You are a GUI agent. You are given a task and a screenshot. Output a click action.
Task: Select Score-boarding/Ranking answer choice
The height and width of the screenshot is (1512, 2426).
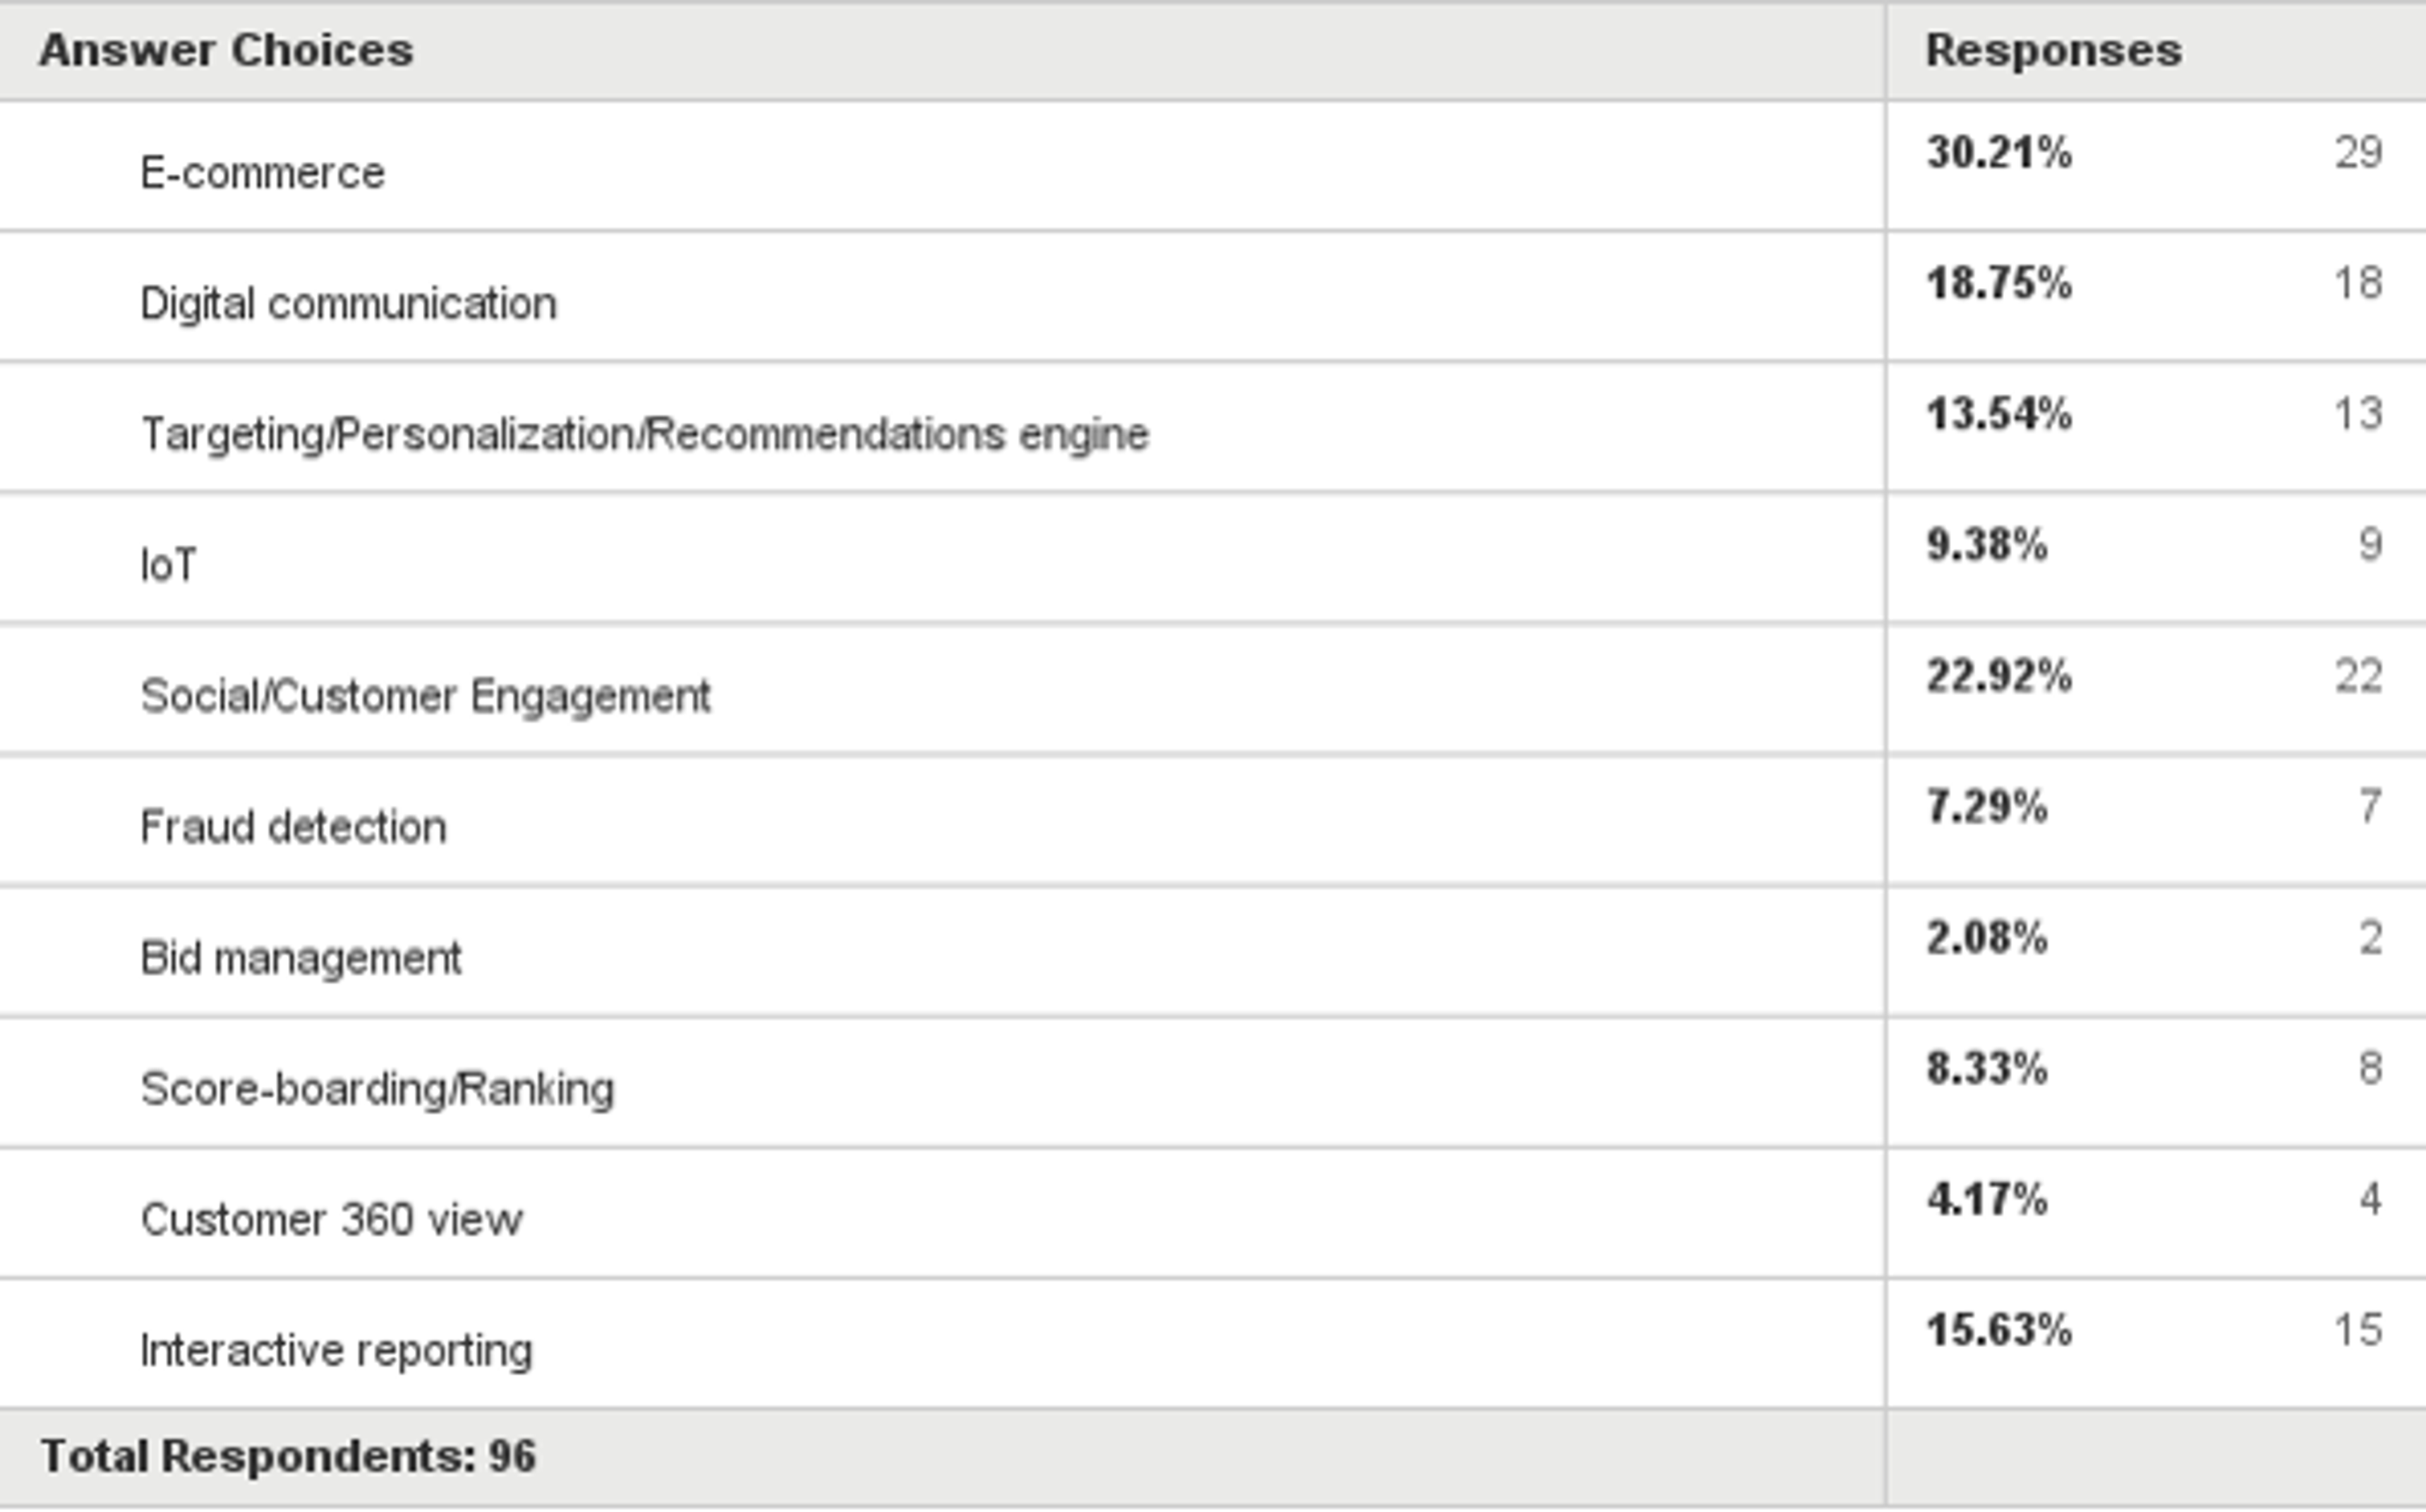tap(377, 1089)
